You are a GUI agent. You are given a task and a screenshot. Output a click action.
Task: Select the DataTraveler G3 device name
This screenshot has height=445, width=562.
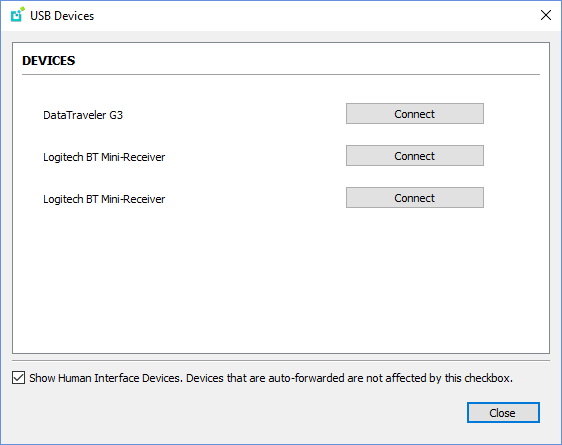click(x=83, y=115)
